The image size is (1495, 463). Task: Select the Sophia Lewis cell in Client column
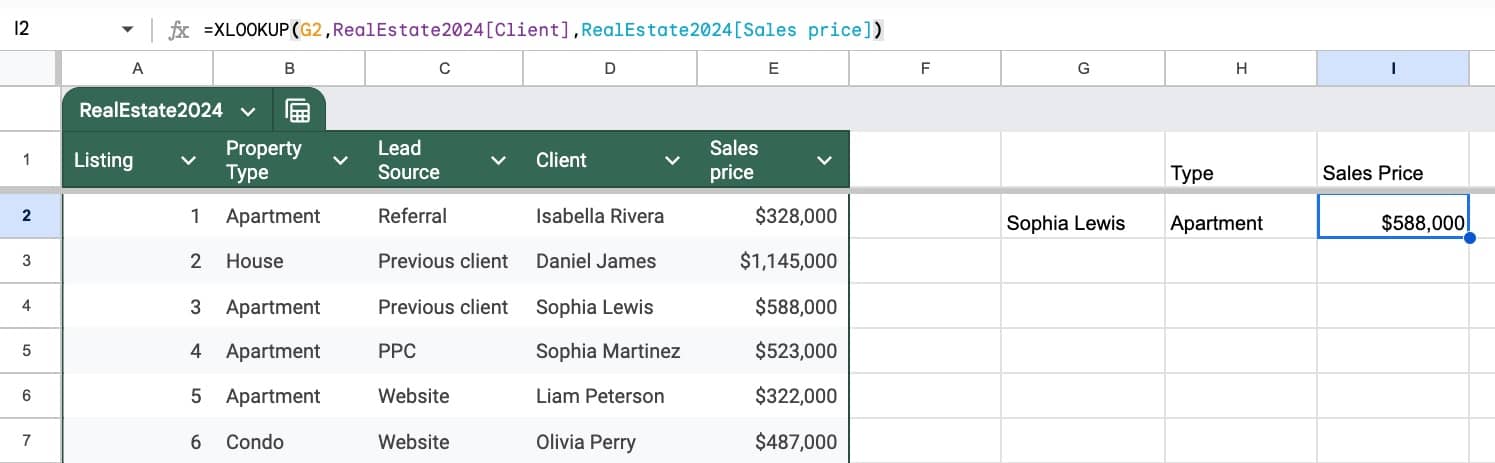[610, 306]
